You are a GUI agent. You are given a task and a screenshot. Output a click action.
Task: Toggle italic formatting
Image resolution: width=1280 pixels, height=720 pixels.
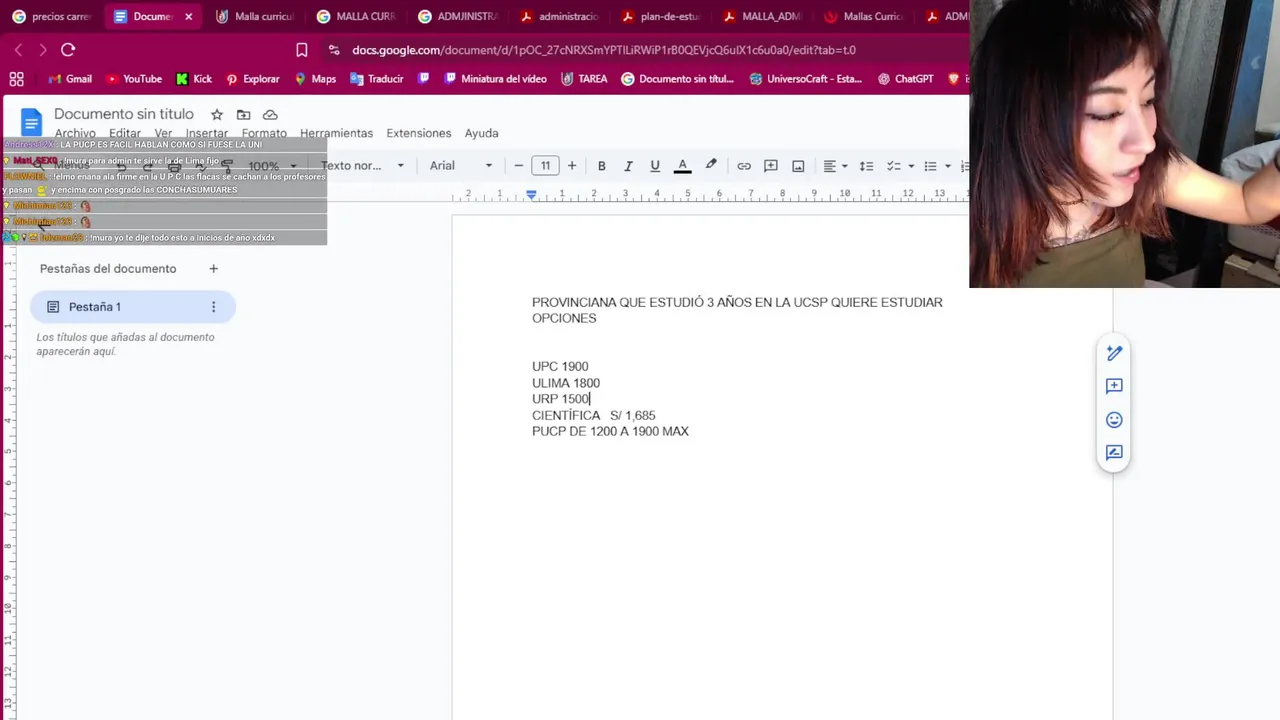tap(628, 166)
